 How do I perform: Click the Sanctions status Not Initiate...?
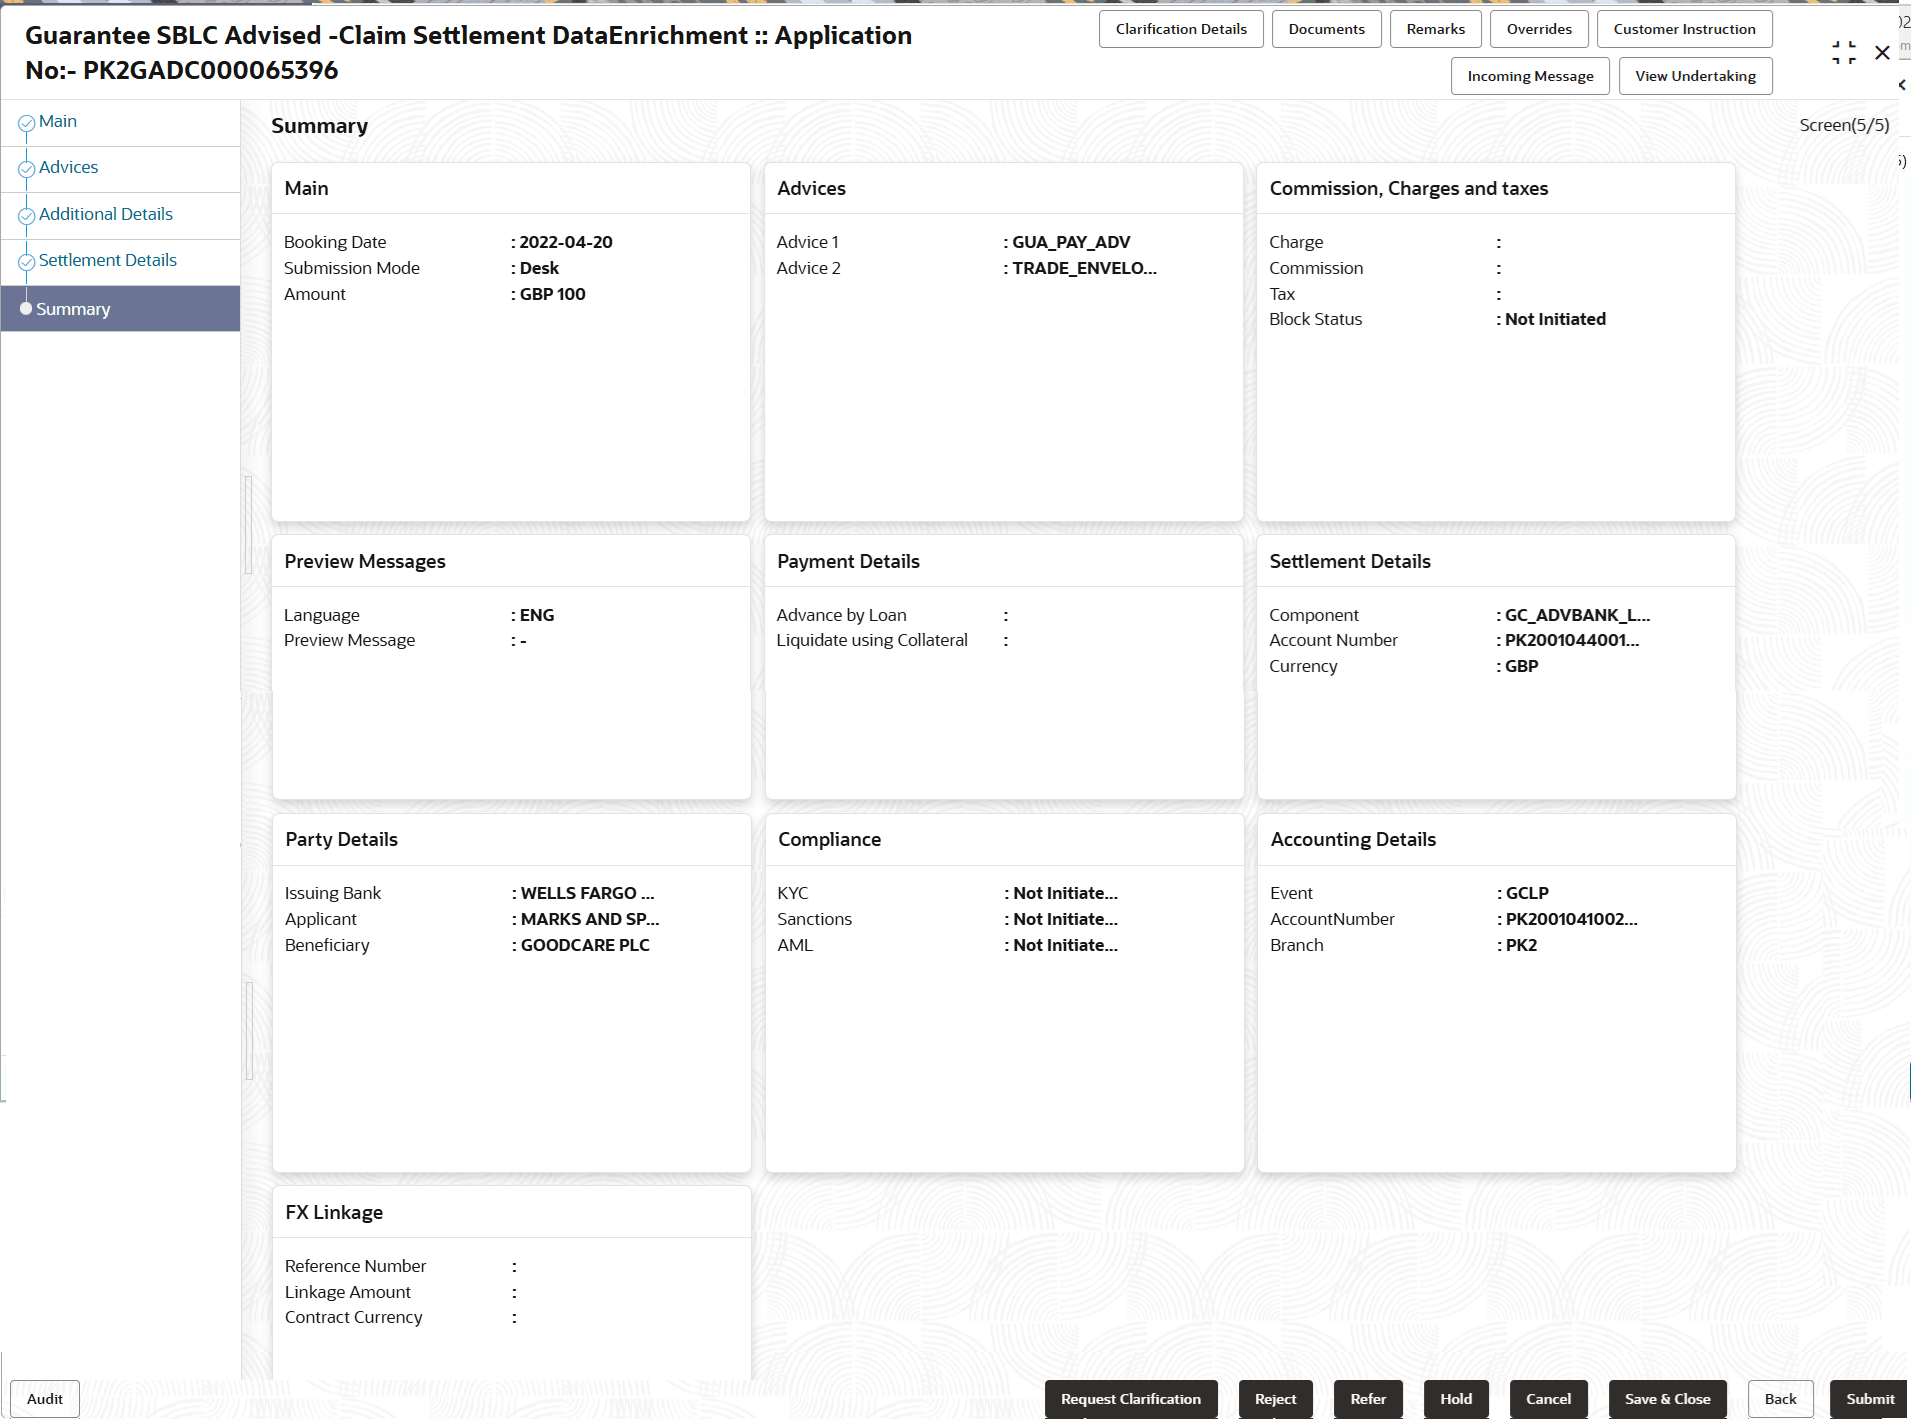(1065, 919)
